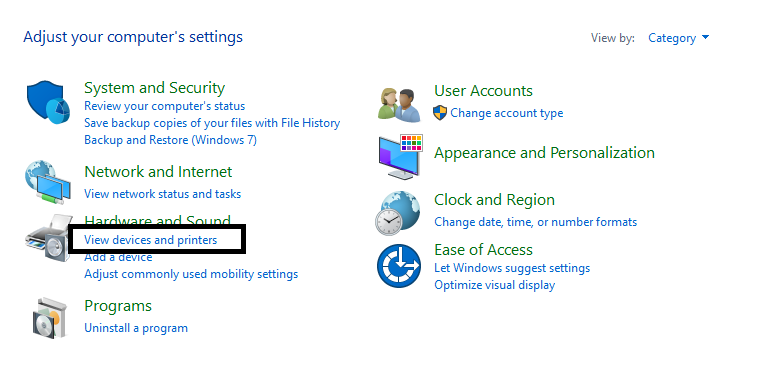Image resolution: width=783 pixels, height=387 pixels.
Task: Click the Network and Internet globe icon
Action: pos(48,182)
